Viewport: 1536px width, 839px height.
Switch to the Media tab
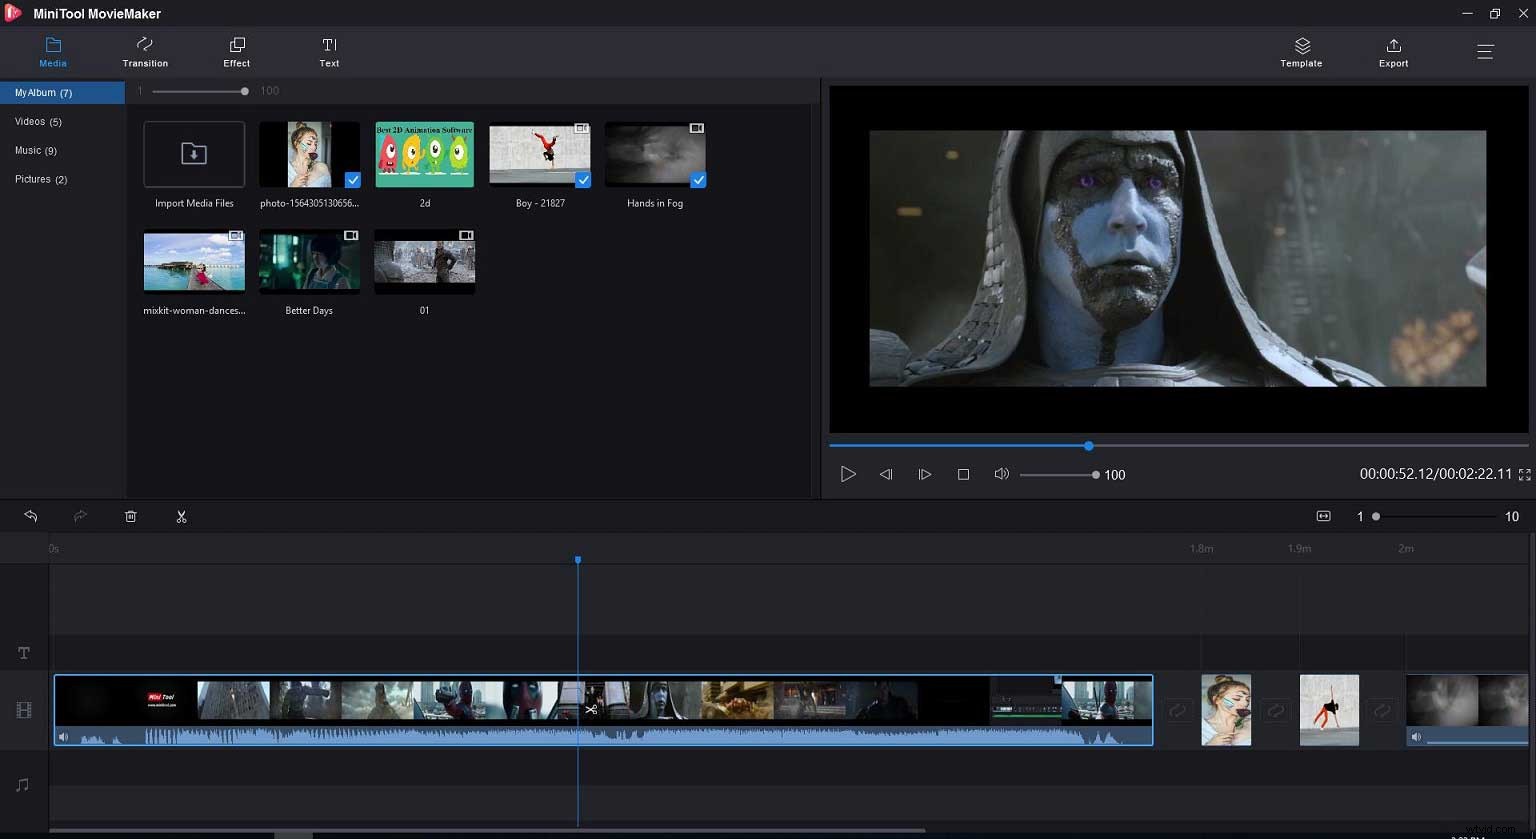52,51
